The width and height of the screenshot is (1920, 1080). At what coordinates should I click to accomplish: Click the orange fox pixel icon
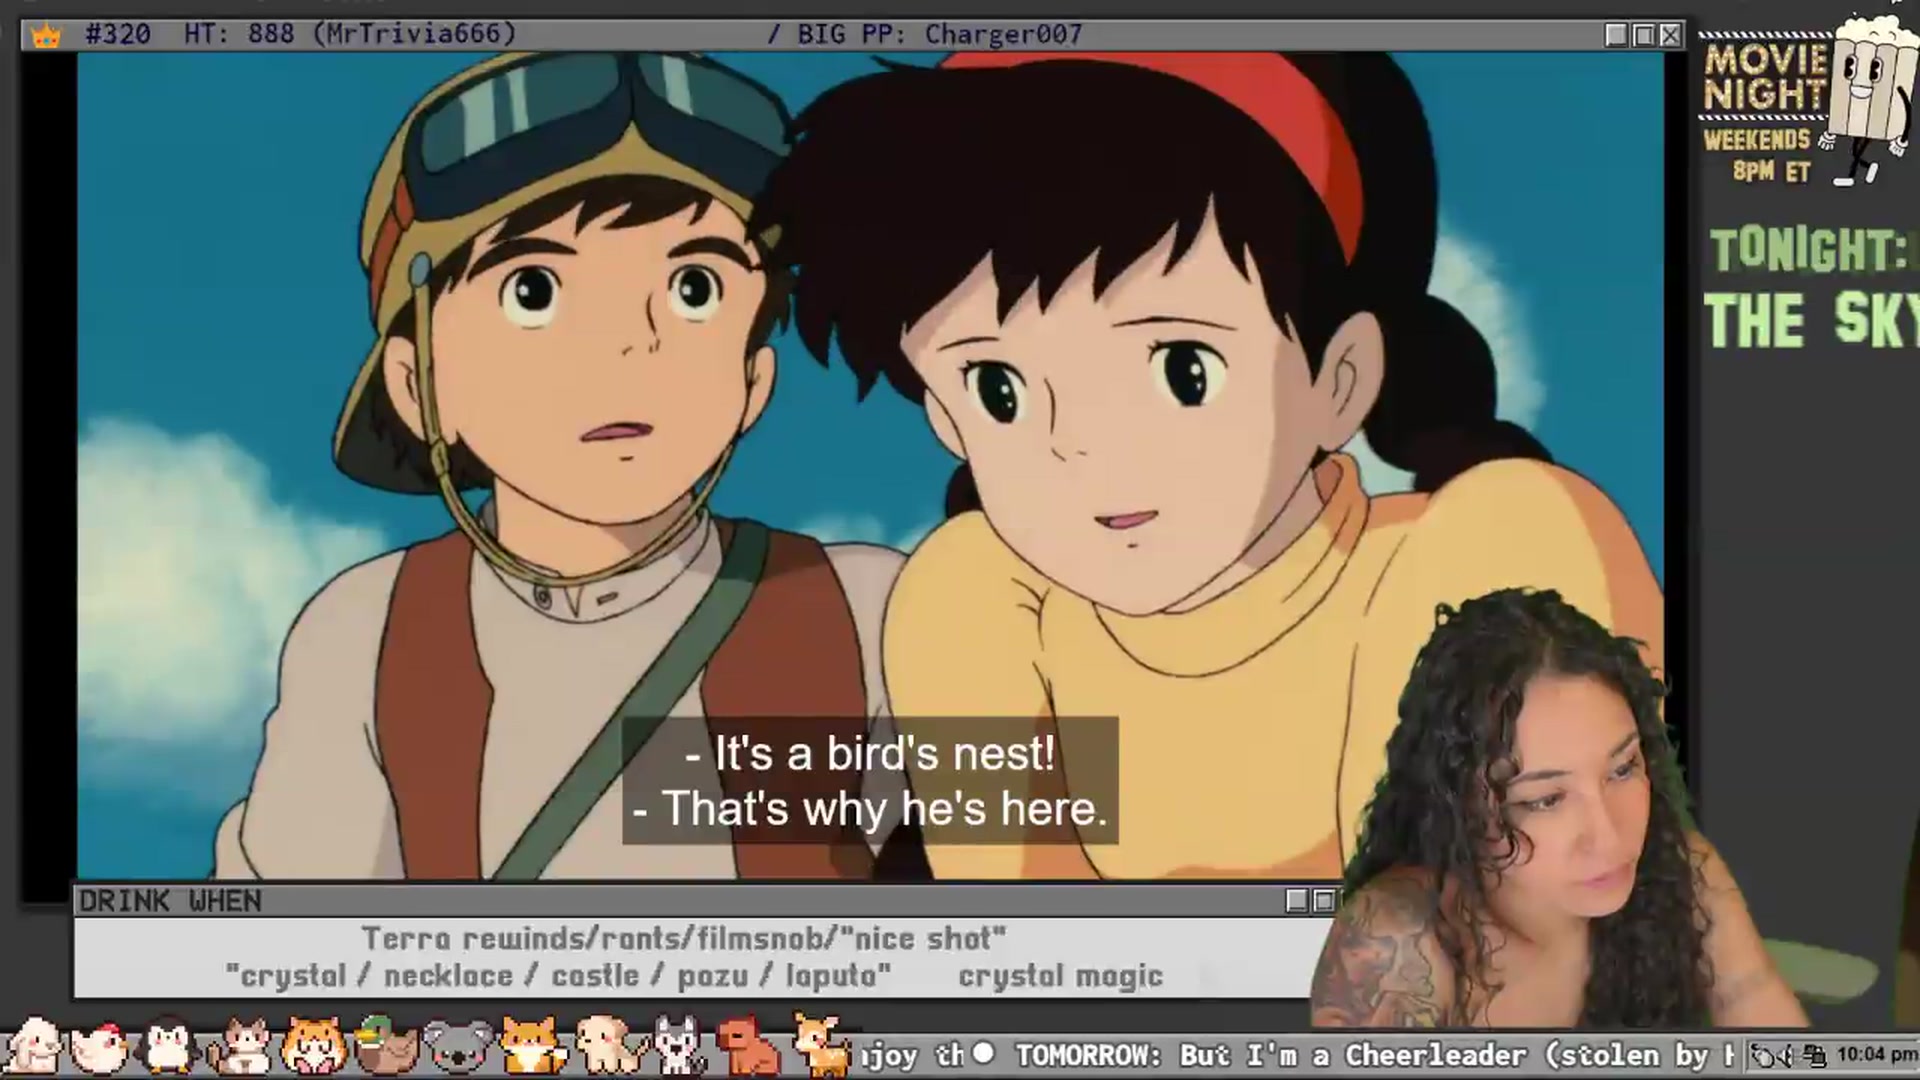click(x=533, y=1047)
